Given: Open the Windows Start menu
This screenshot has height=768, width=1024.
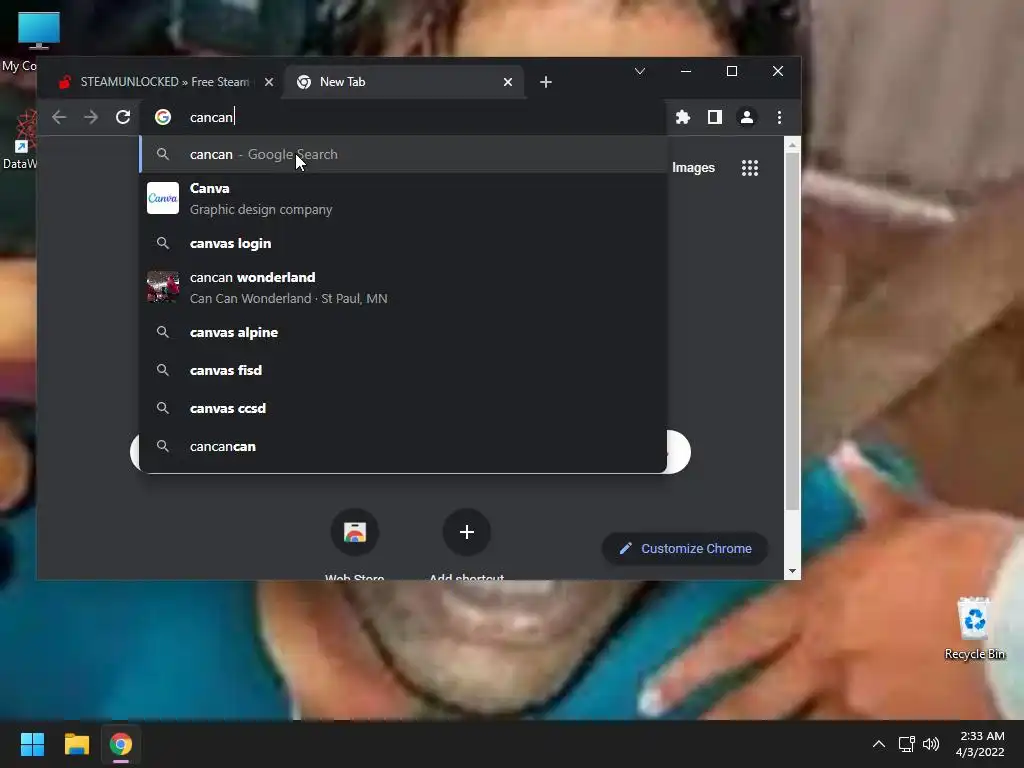Looking at the screenshot, I should [x=32, y=744].
